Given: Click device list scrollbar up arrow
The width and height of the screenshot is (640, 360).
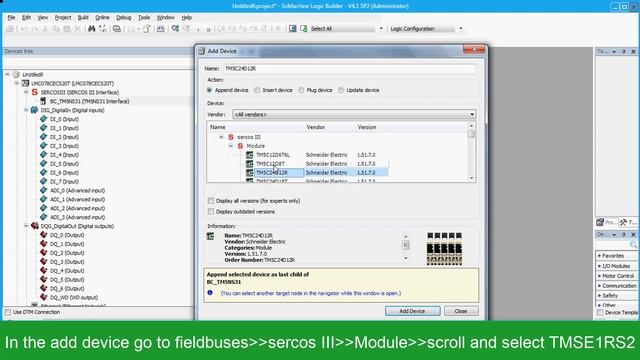Looking at the screenshot, I should pos(471,126).
